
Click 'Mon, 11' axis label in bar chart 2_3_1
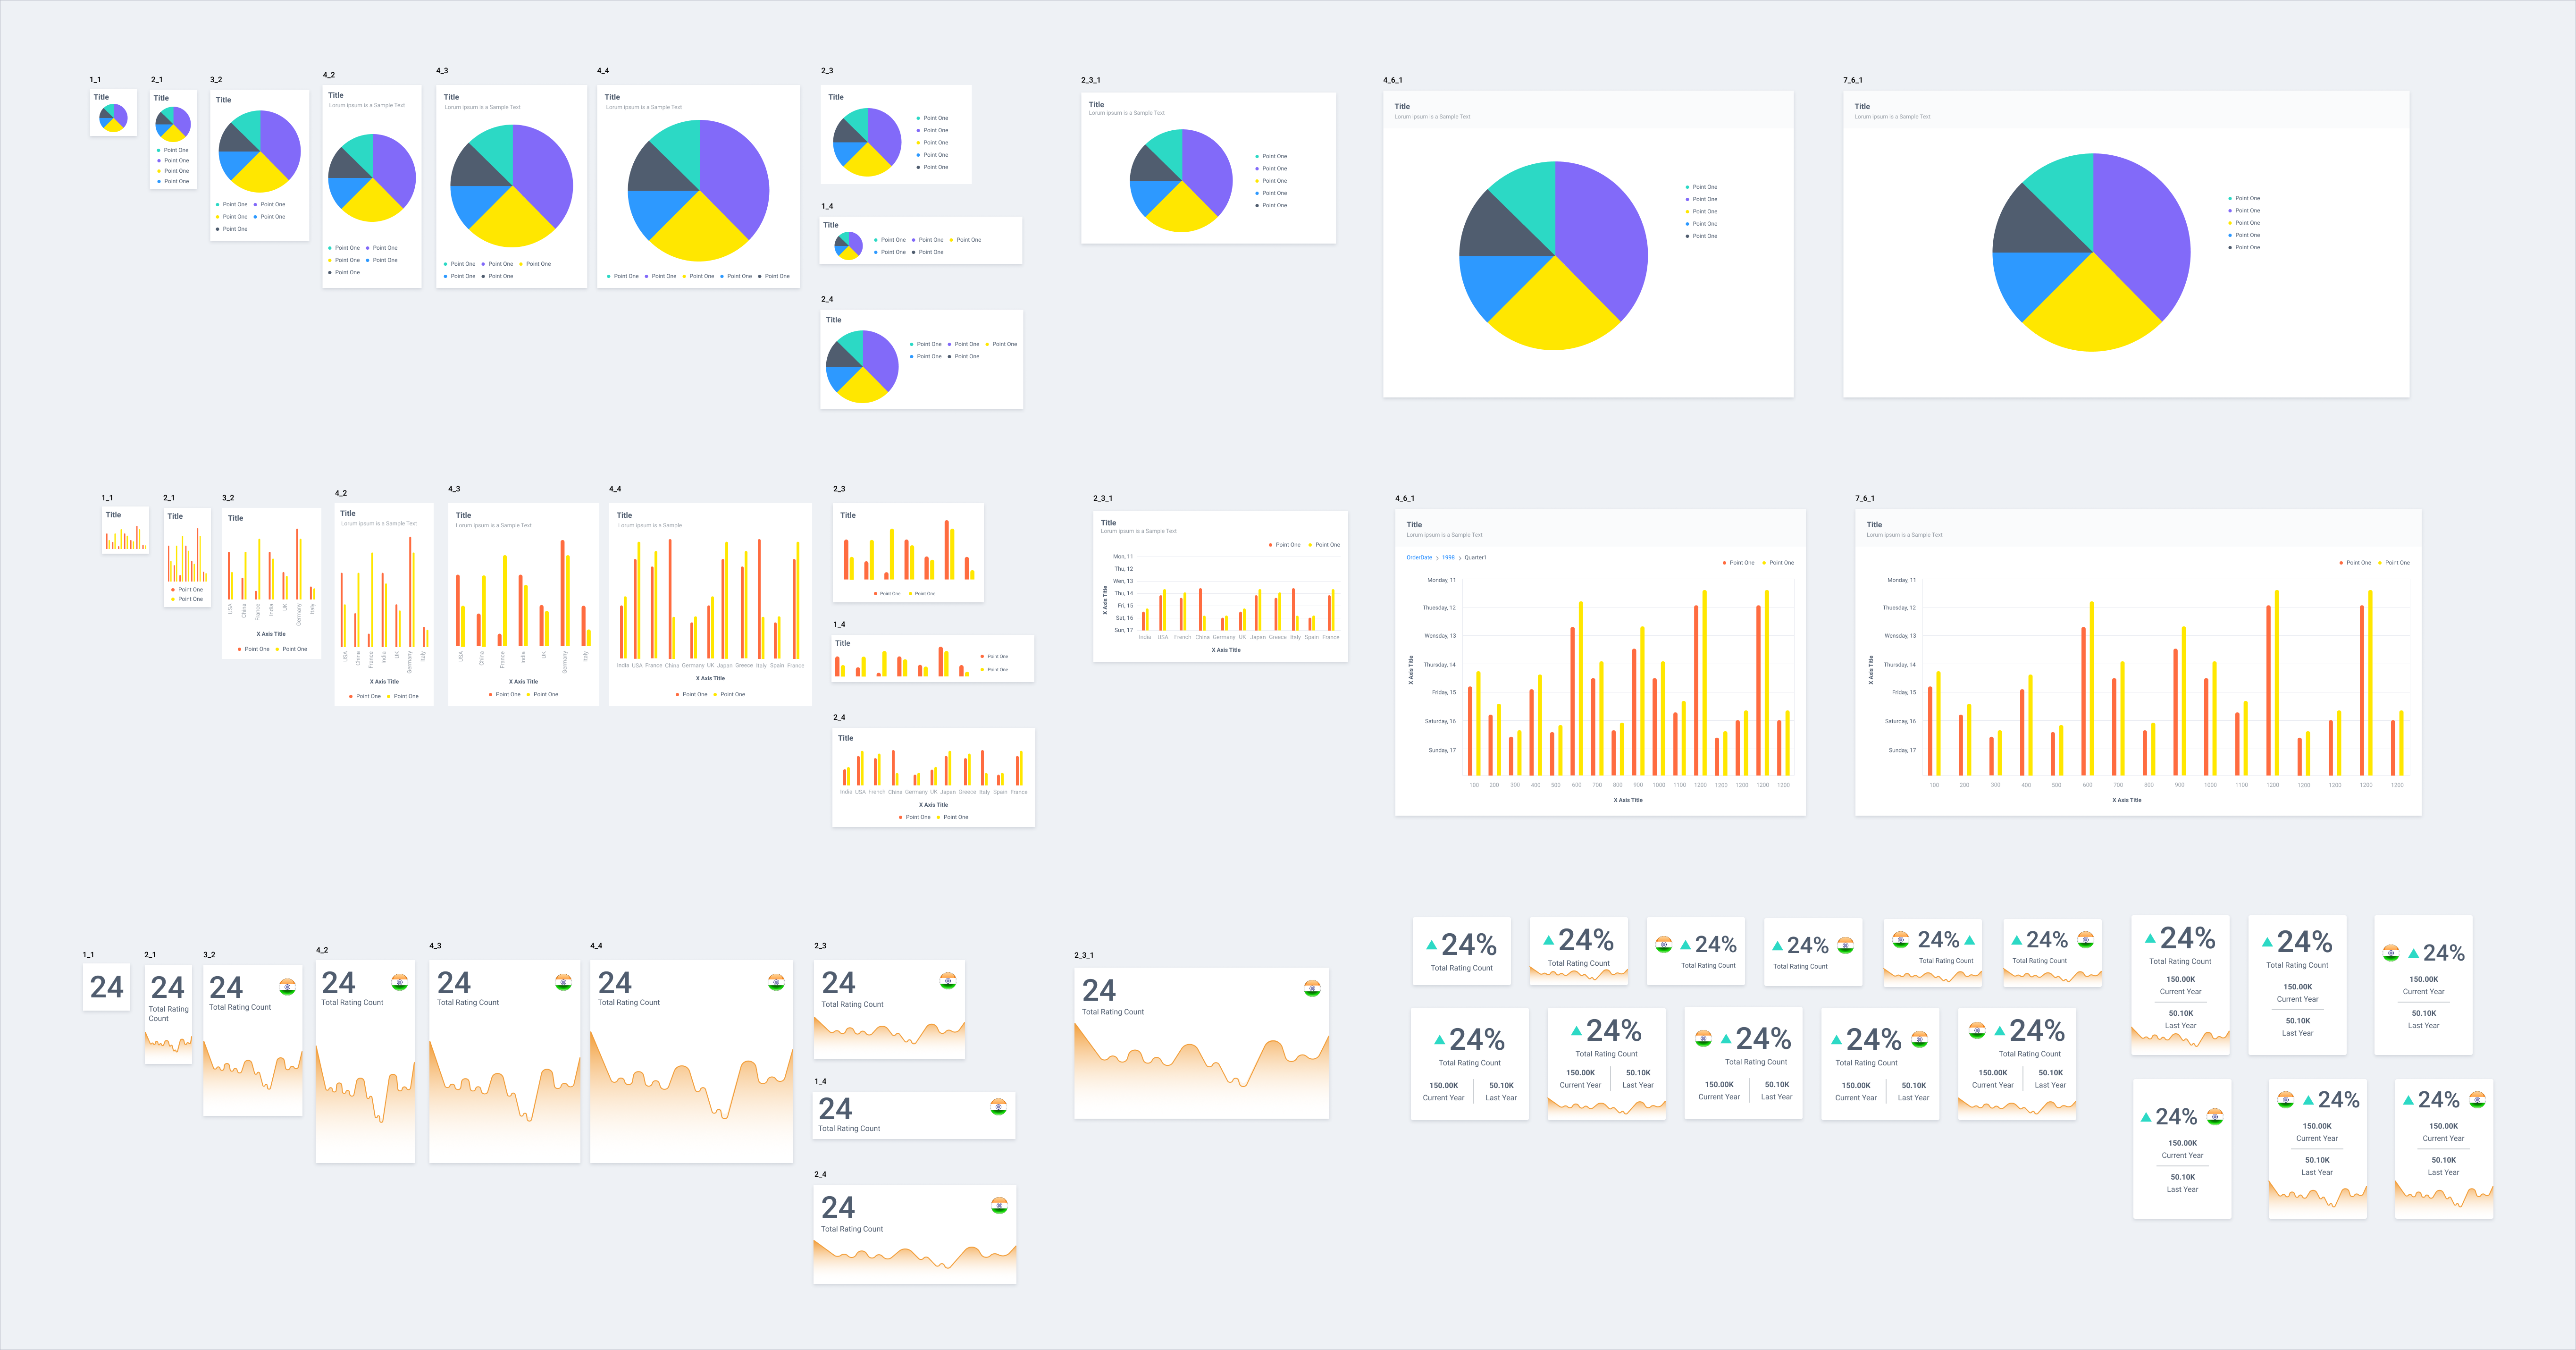tap(1123, 557)
